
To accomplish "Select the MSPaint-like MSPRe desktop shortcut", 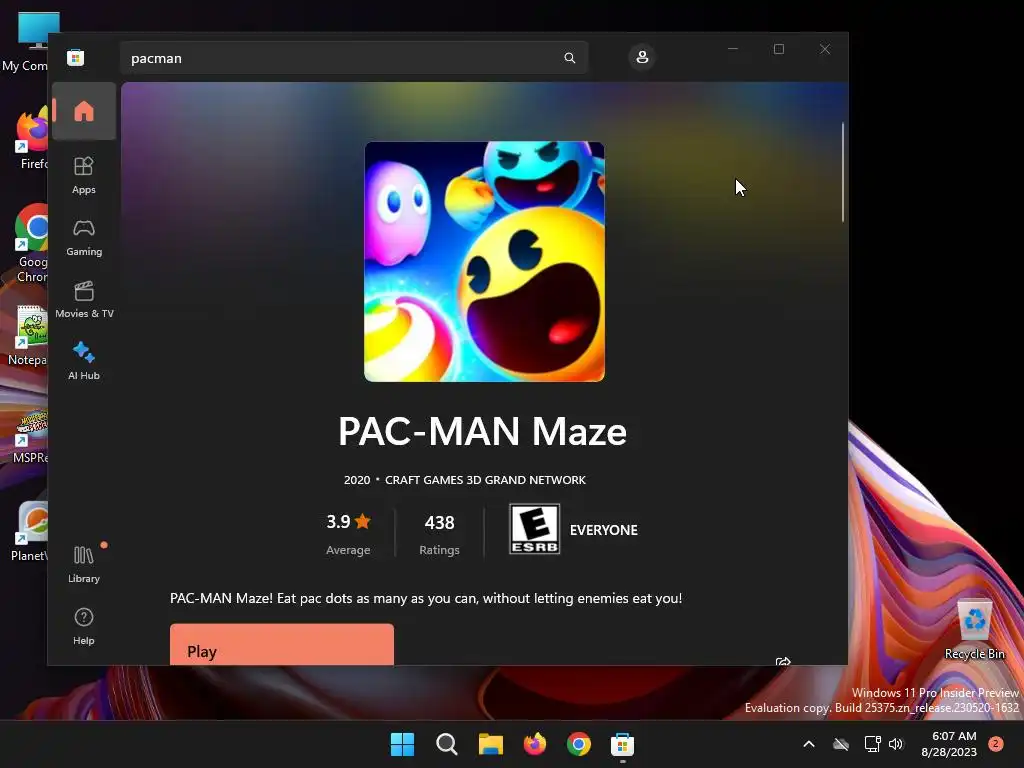I will (31, 436).
